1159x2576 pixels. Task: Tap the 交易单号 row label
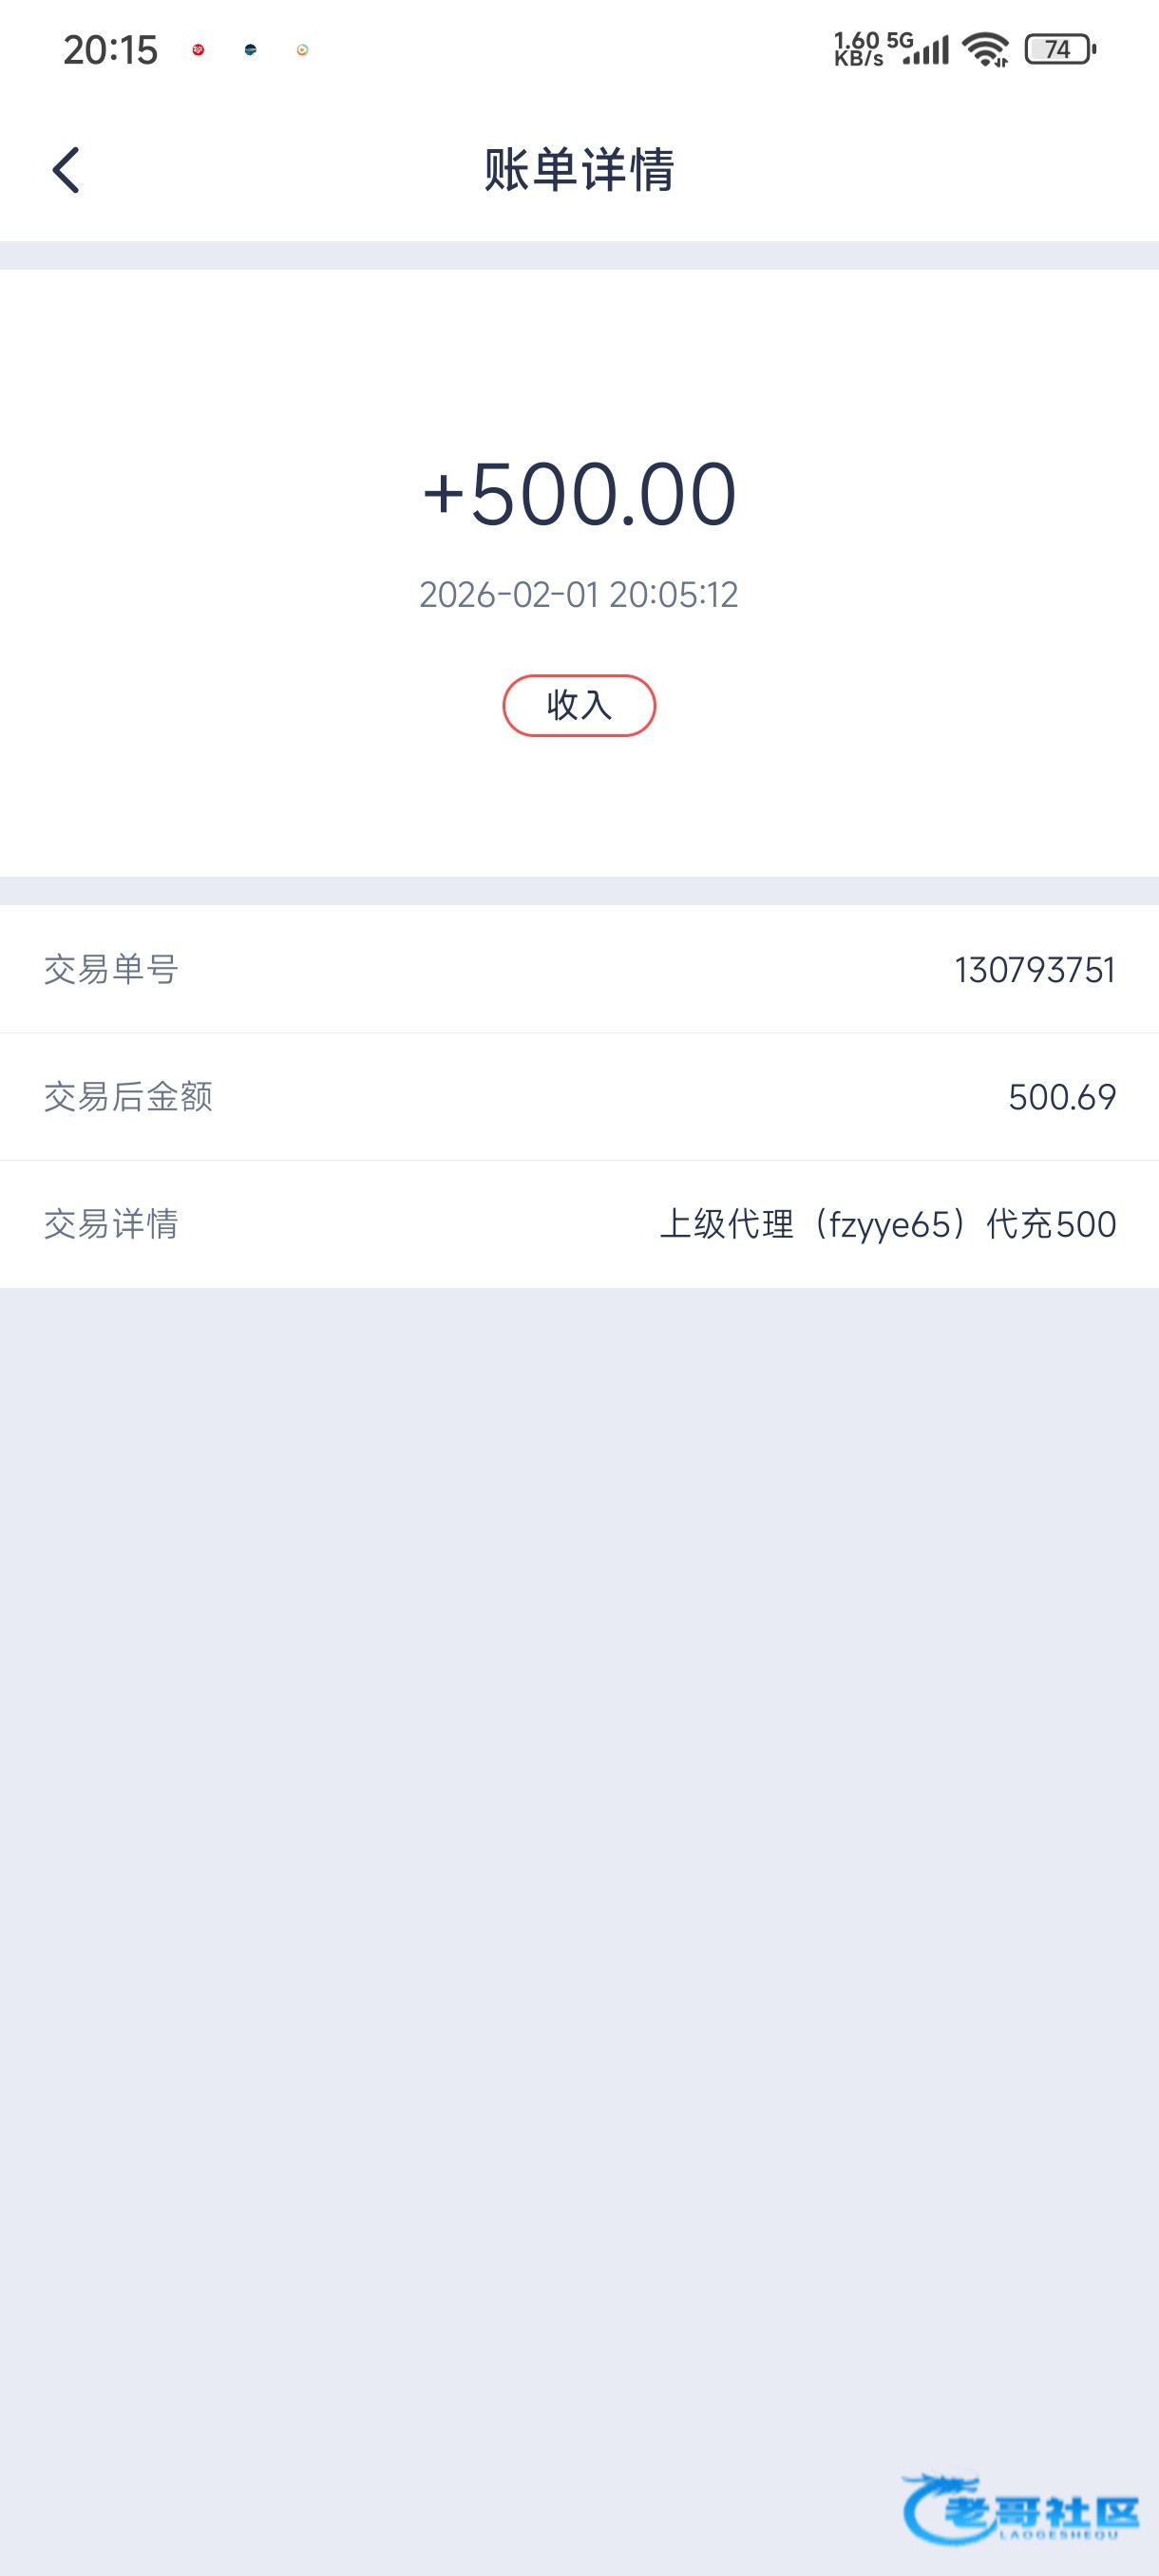click(x=111, y=970)
